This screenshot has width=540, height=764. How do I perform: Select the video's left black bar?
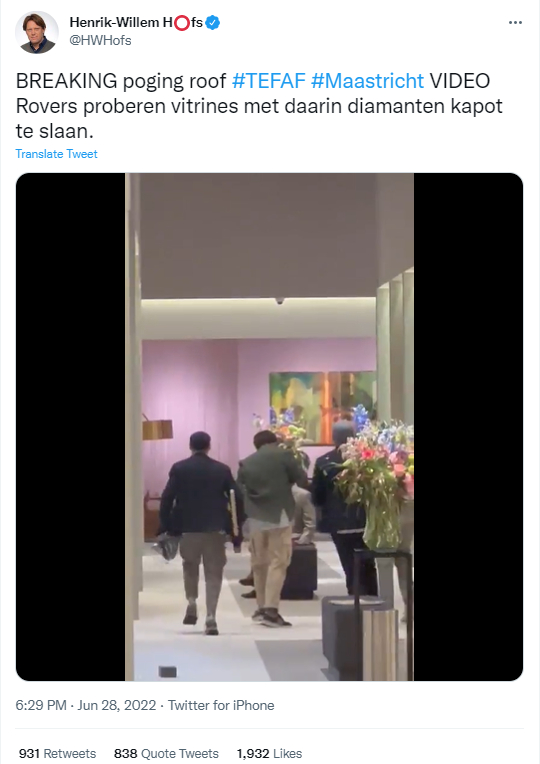(70, 427)
